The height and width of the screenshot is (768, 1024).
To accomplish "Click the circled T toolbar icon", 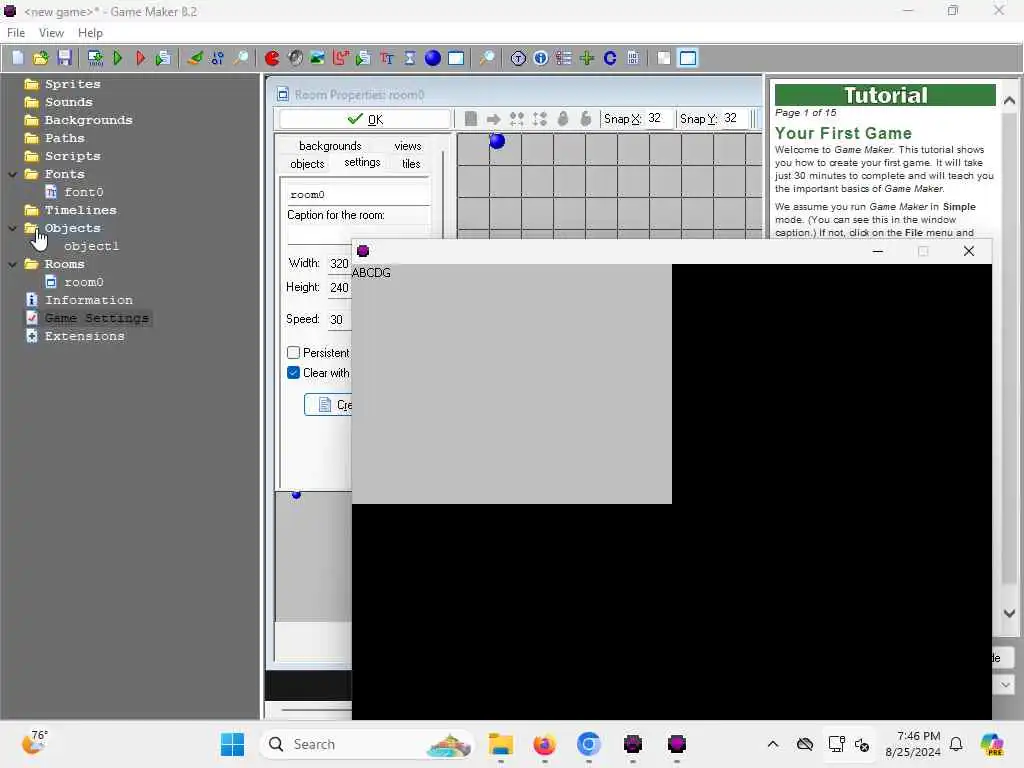I will (518, 58).
